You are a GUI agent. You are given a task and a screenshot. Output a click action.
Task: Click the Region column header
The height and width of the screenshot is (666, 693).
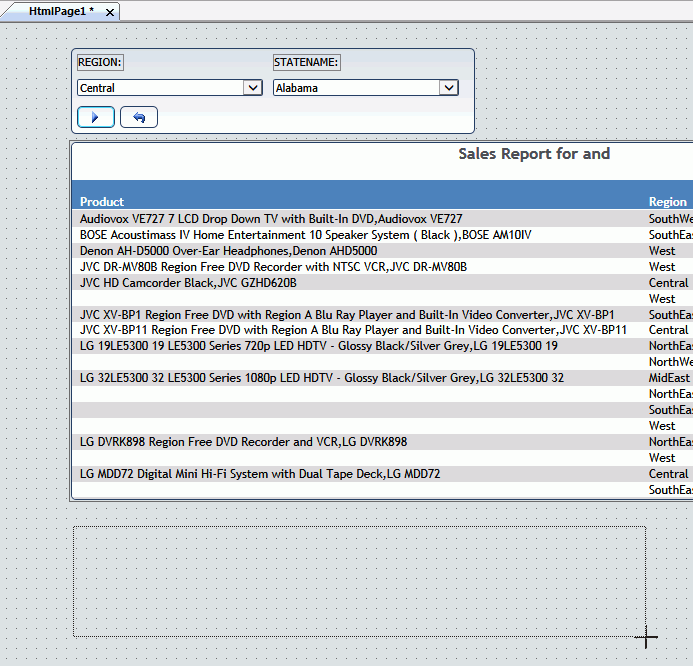pyautogui.click(x=667, y=202)
